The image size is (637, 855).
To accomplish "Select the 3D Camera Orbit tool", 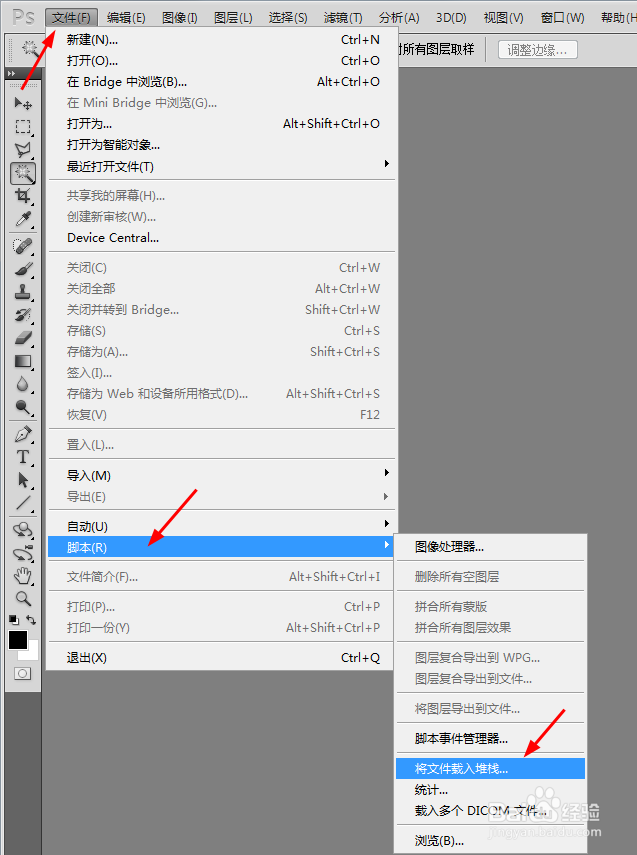I will click(23, 553).
